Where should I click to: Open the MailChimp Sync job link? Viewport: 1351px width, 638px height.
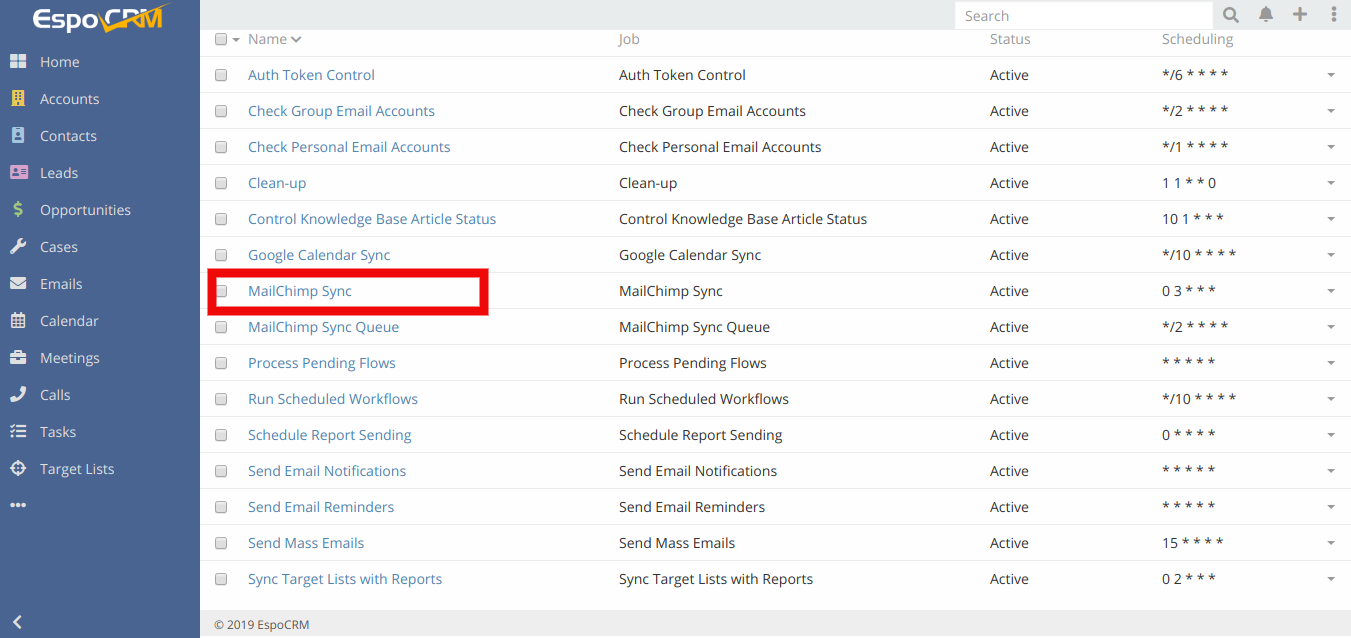coord(300,291)
